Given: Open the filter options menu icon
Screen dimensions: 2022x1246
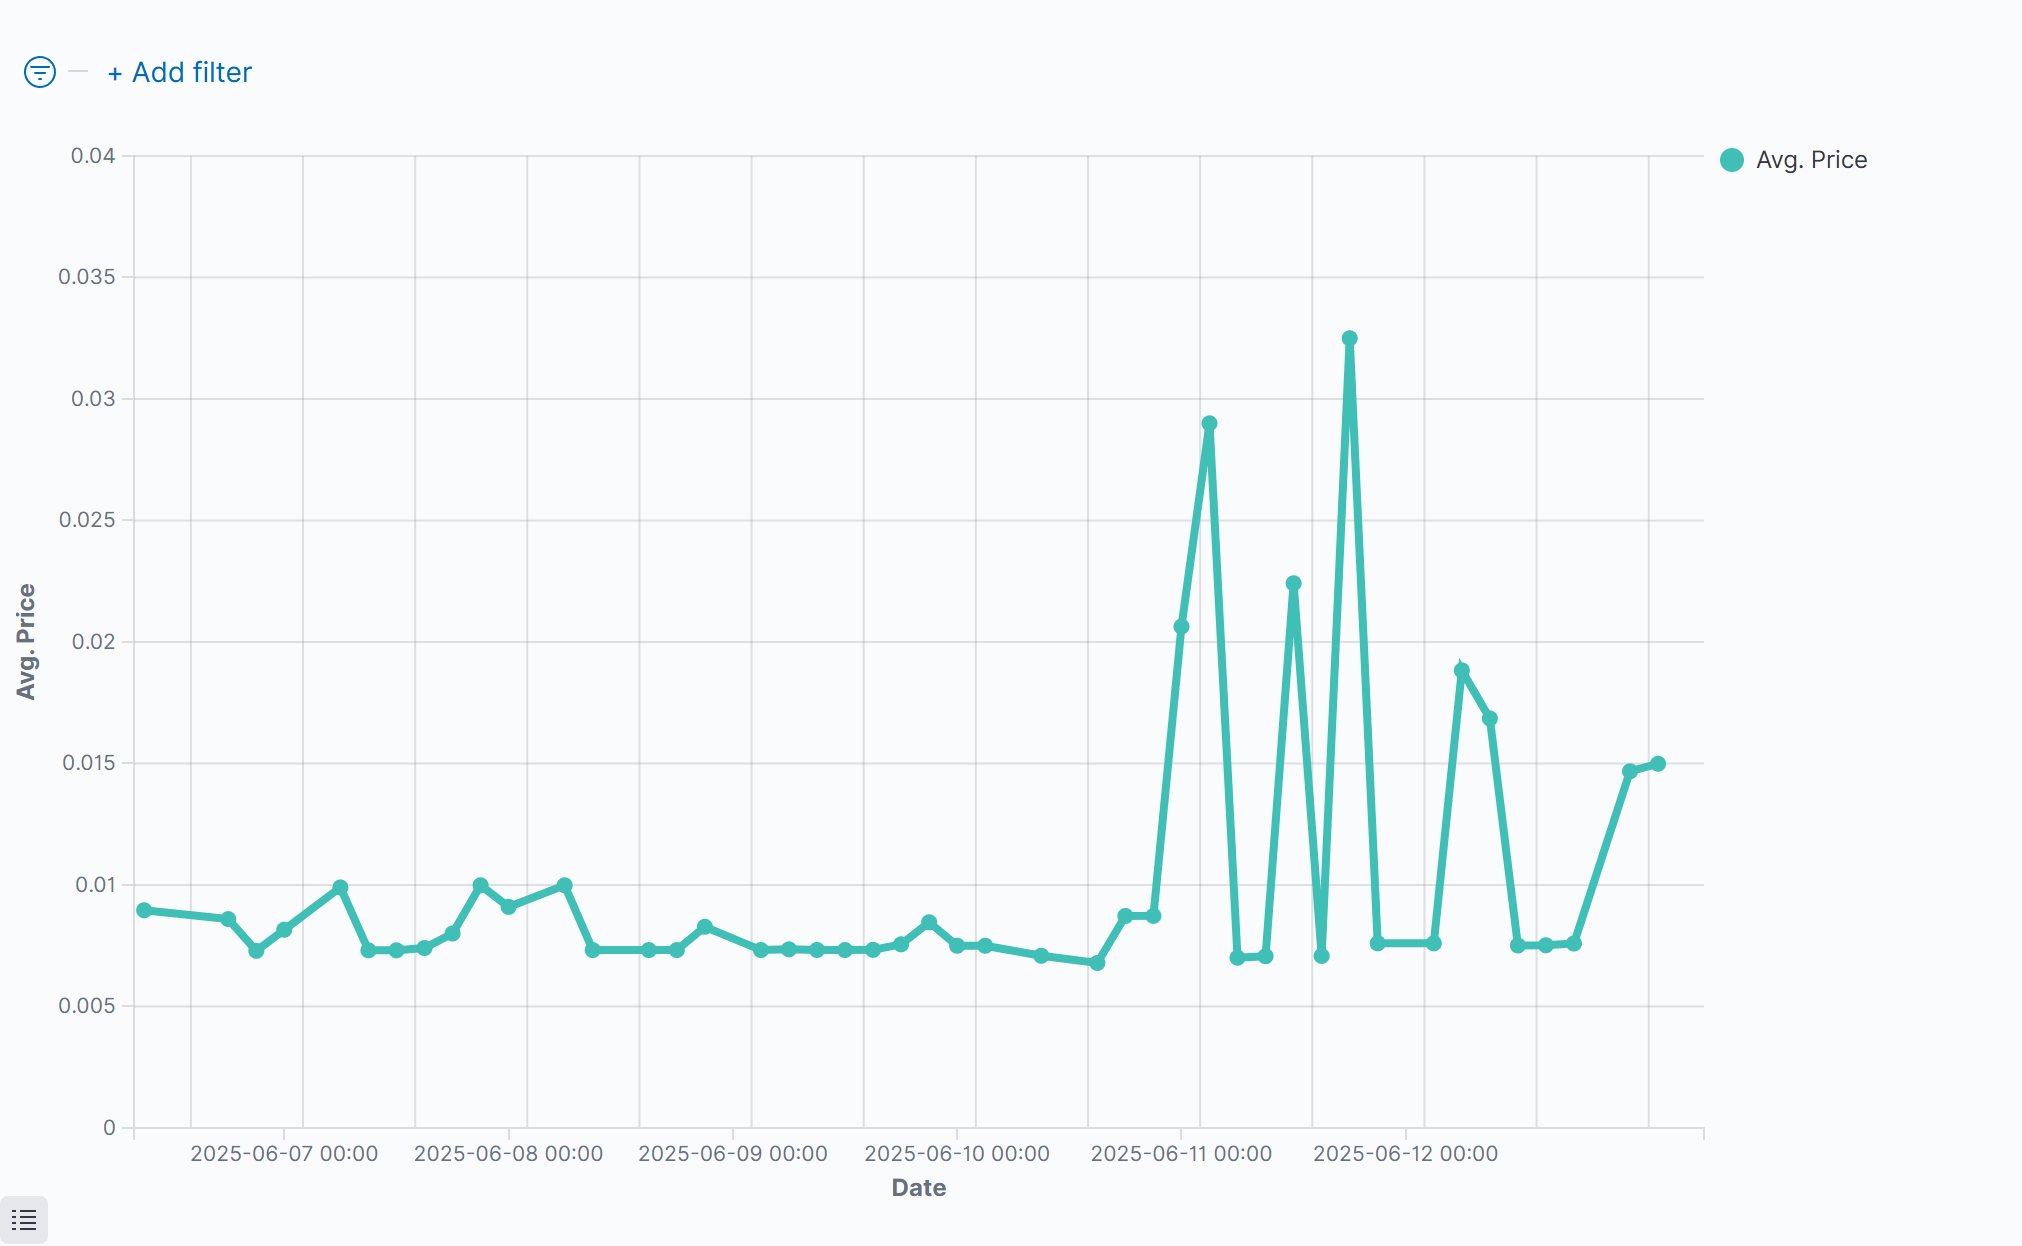Looking at the screenshot, I should coord(39,72).
